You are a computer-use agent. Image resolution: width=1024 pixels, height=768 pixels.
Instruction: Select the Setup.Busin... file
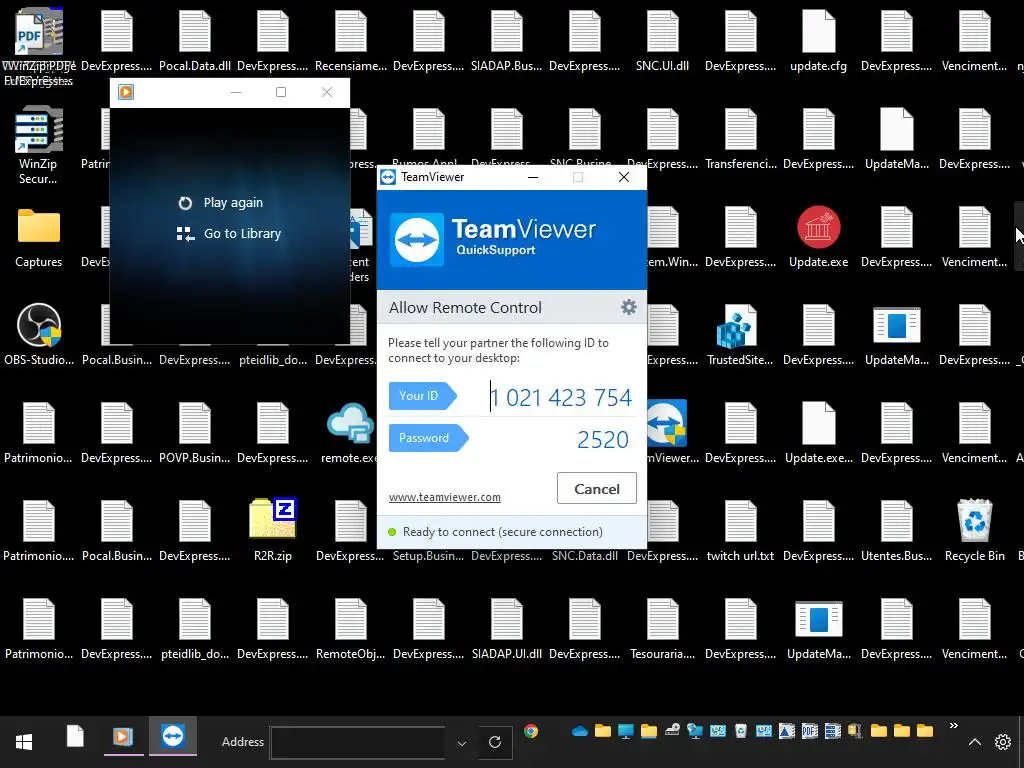[x=428, y=556]
